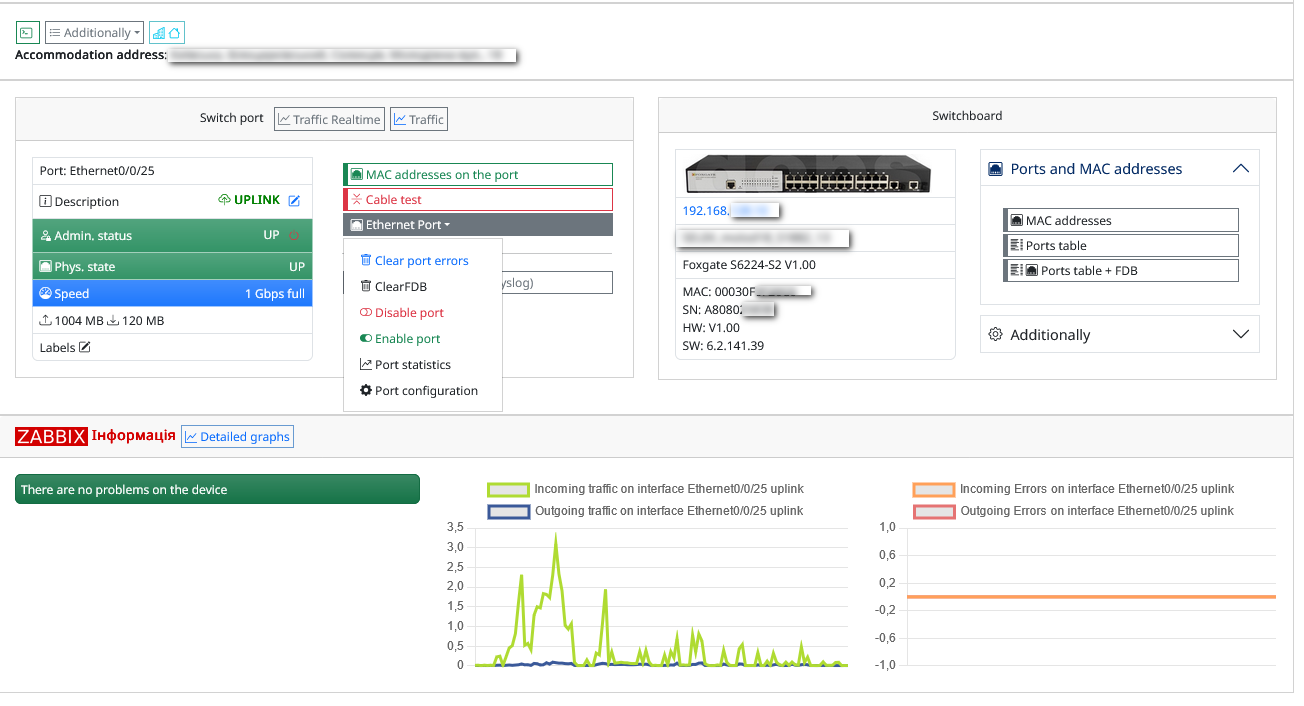Click the Additionally gear icon in Switchboard
The height and width of the screenshot is (706, 1304).
point(995,335)
